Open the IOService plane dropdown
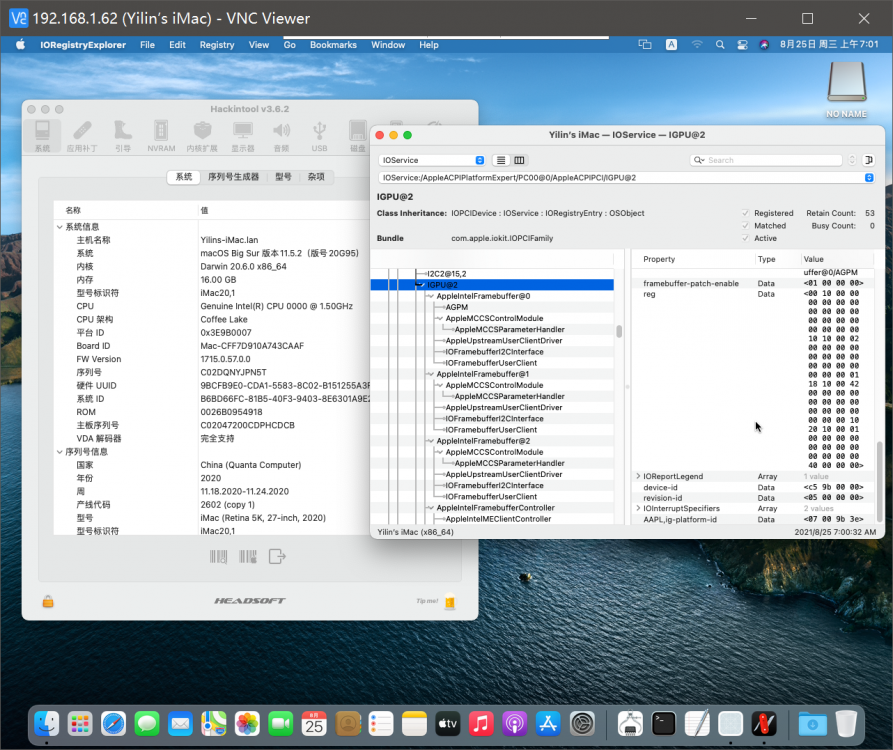The image size is (893, 750). click(x=432, y=160)
